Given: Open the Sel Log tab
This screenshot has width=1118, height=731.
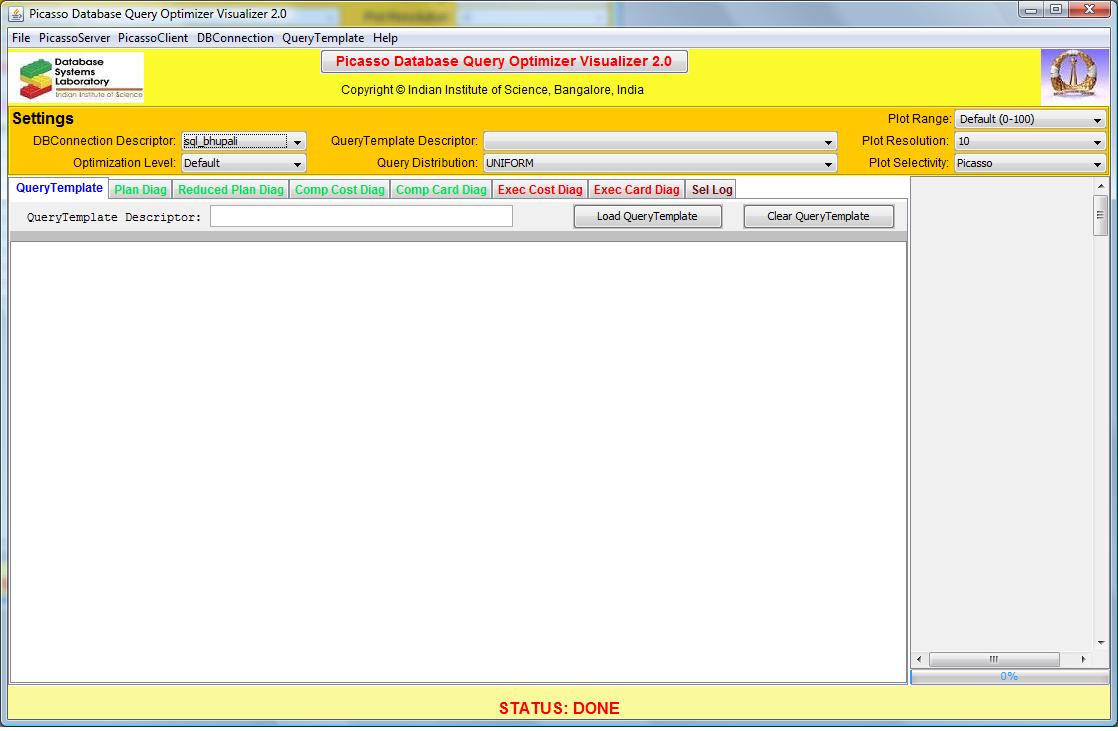Looking at the screenshot, I should [712, 190].
